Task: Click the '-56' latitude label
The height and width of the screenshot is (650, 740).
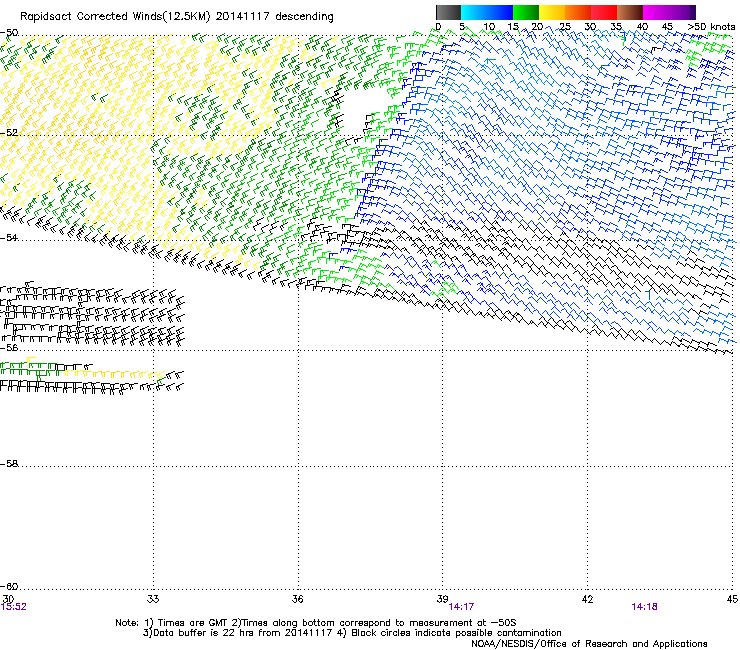Action: pyautogui.click(x=9, y=347)
